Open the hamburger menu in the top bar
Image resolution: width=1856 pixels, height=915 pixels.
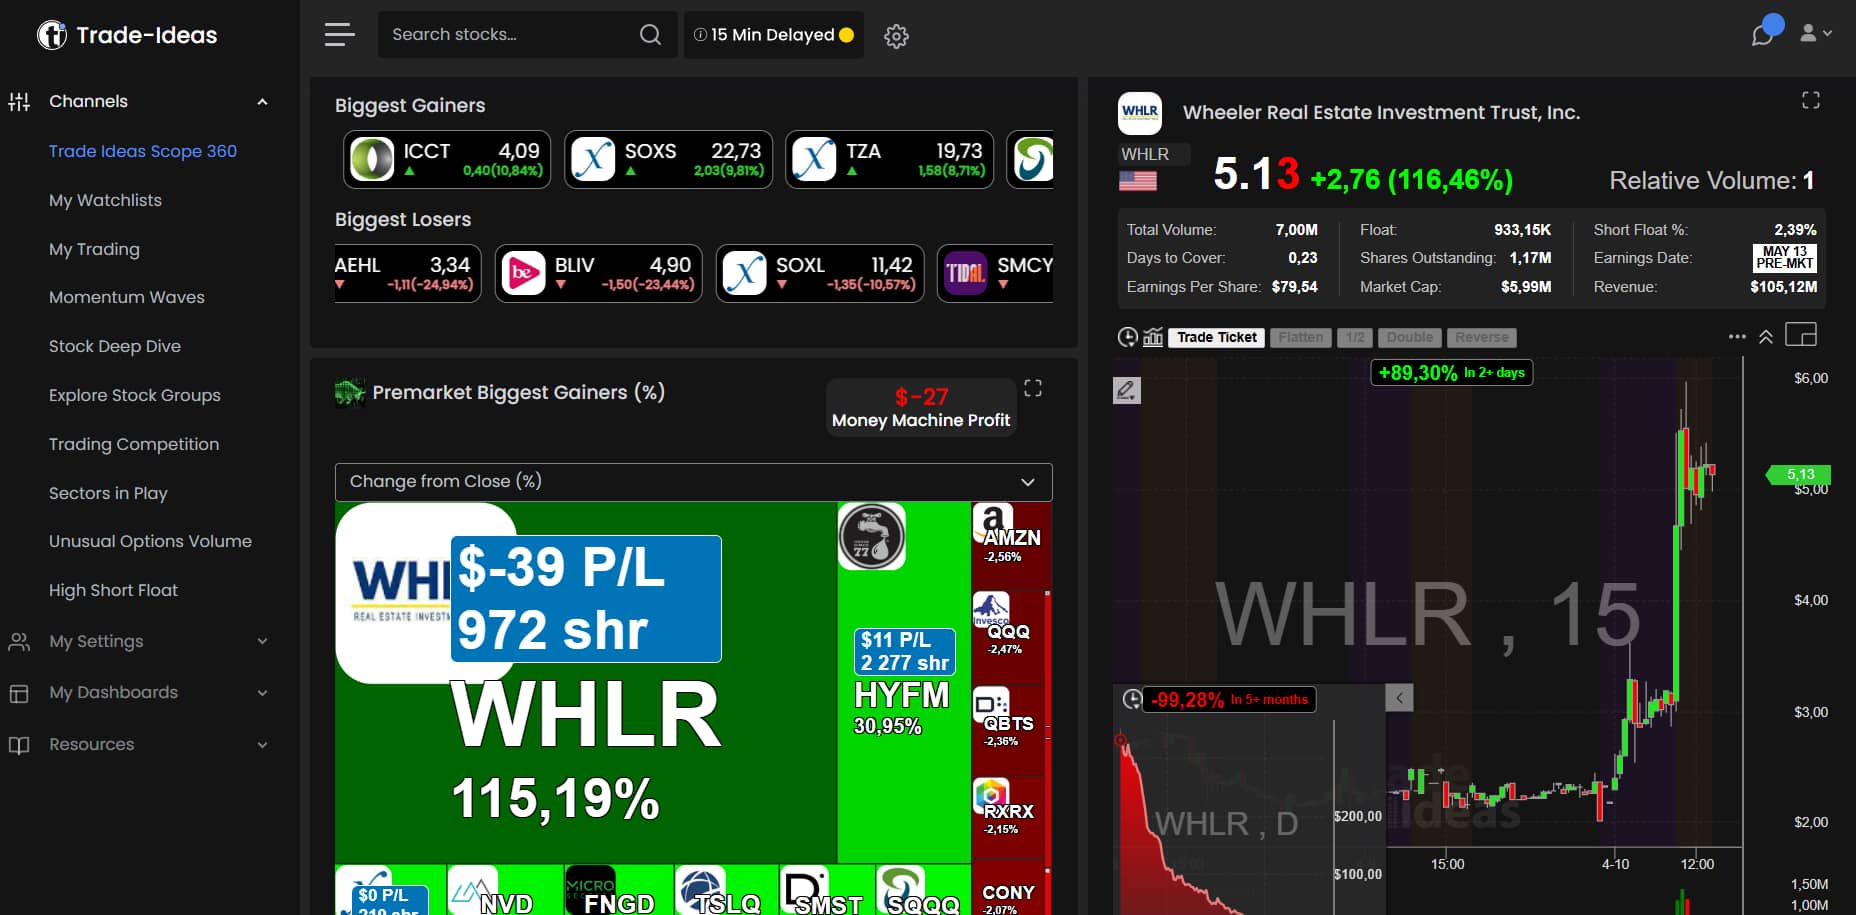coord(340,35)
